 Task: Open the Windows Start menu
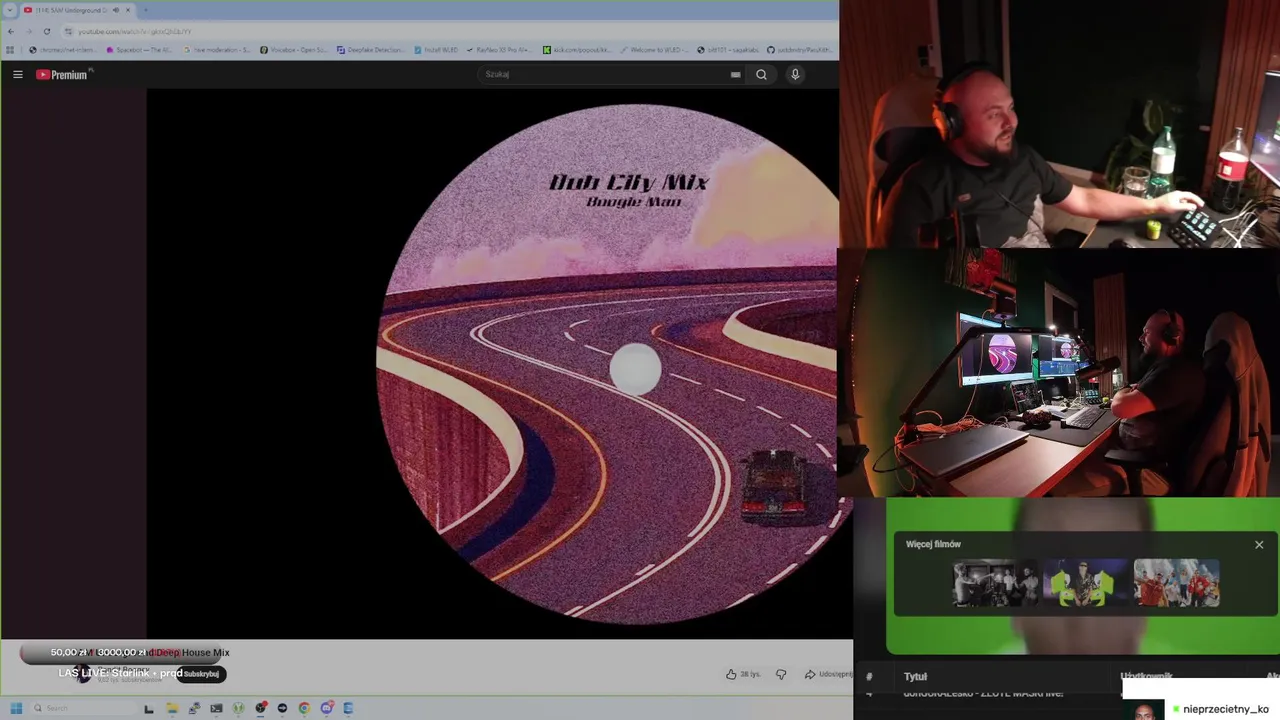(x=16, y=708)
